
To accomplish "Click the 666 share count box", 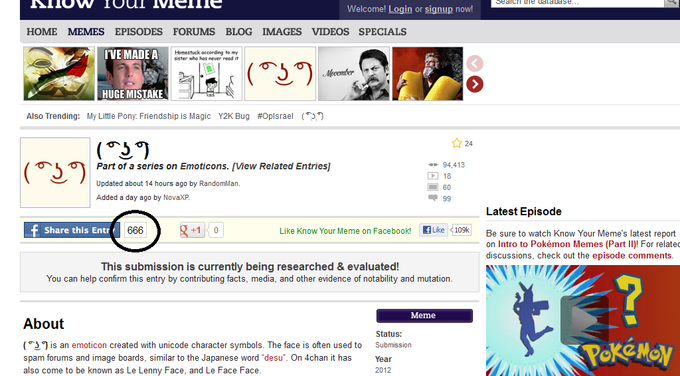I will [x=135, y=230].
